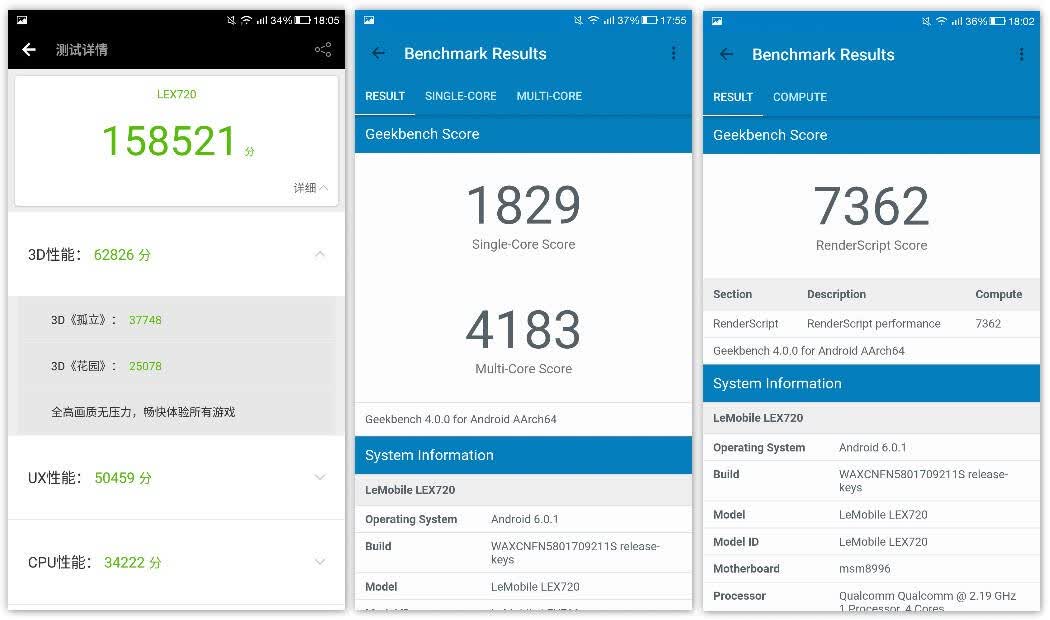Image resolution: width=1050 pixels, height=620 pixels.
Task: Switch to the MULTI-CORE tab
Action: click(x=549, y=96)
